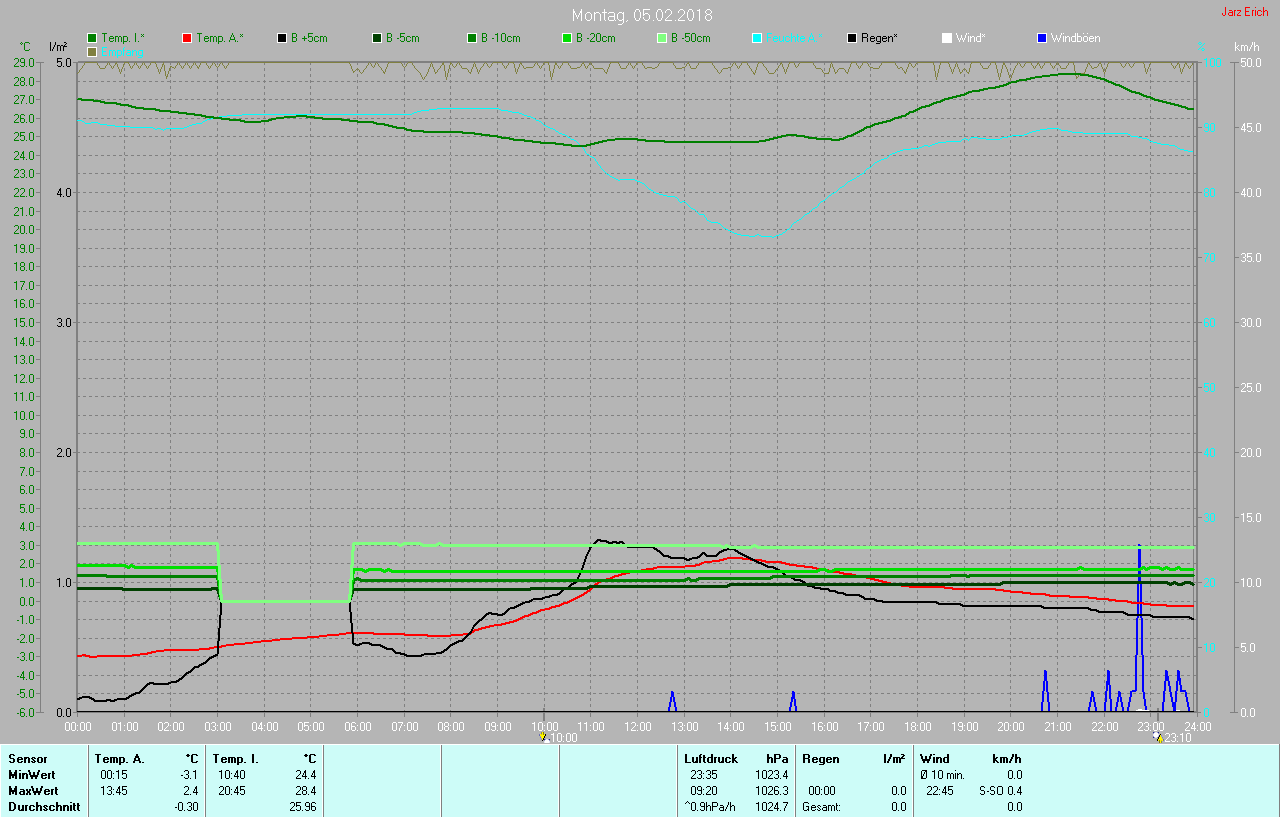1280x817 pixels.
Task: Click the white Wind legend square
Action: coord(947,38)
